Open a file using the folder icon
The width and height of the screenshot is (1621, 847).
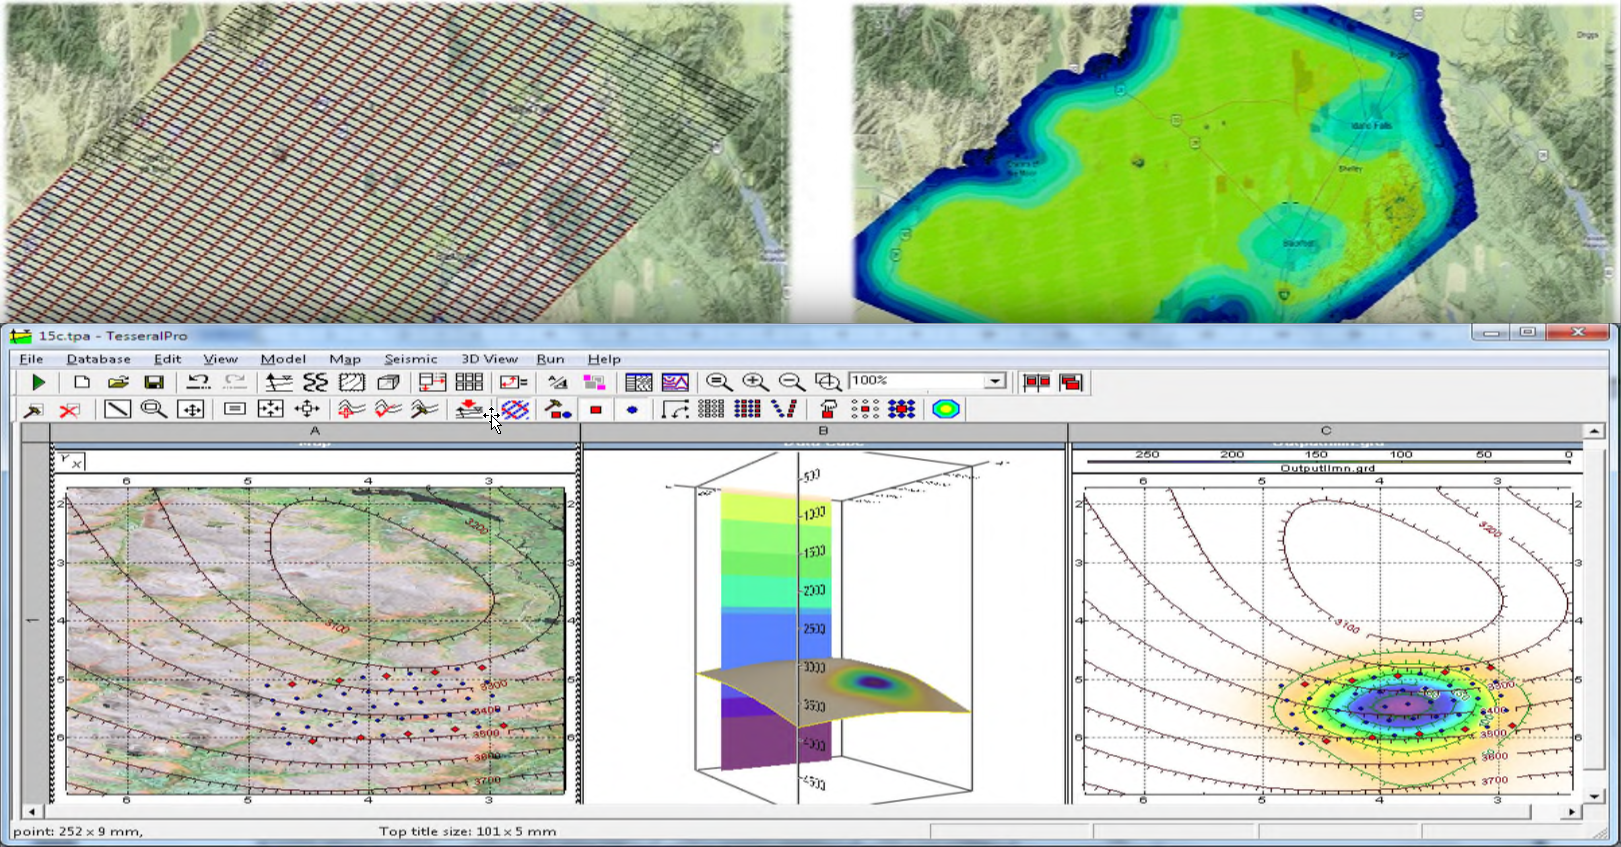[x=118, y=382]
